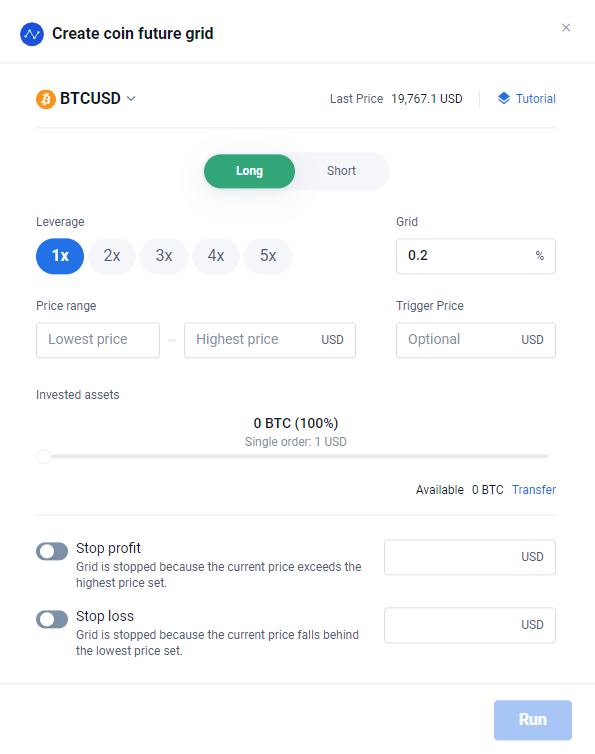
Task: Close the Create coin future grid dialog
Action: [566, 27]
